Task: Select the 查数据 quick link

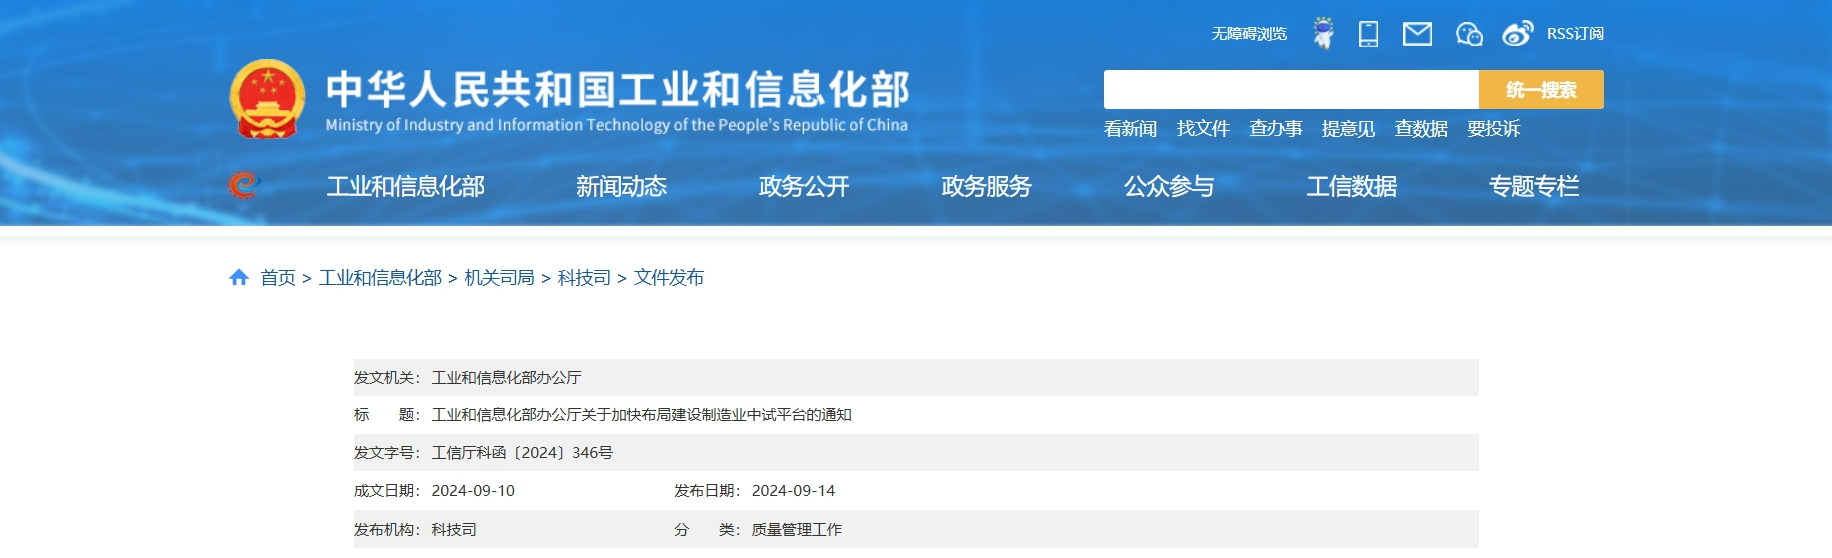Action: (x=1421, y=128)
